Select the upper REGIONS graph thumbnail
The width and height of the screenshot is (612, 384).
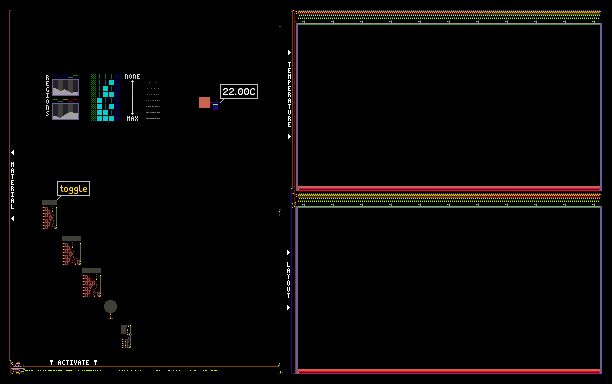tap(66, 87)
